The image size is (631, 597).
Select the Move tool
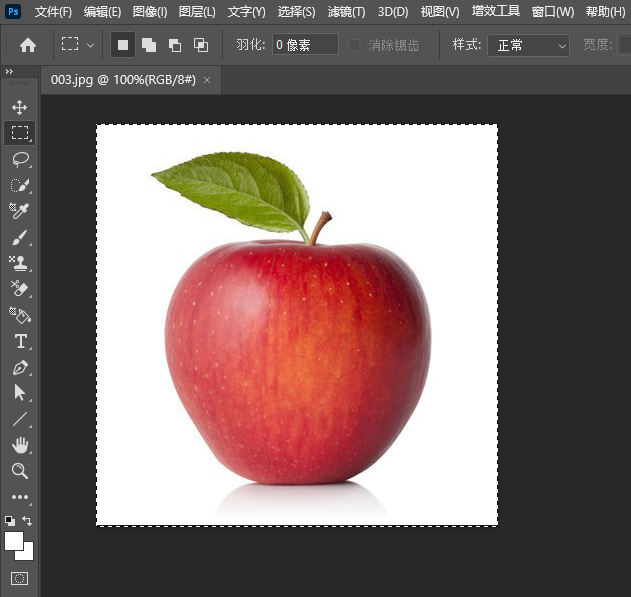19,107
